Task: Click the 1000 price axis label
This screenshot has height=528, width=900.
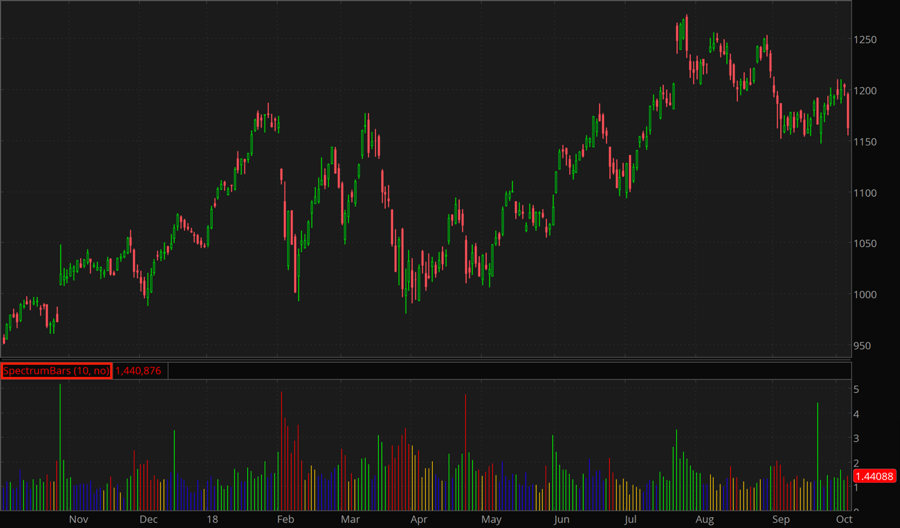Action: pos(866,295)
